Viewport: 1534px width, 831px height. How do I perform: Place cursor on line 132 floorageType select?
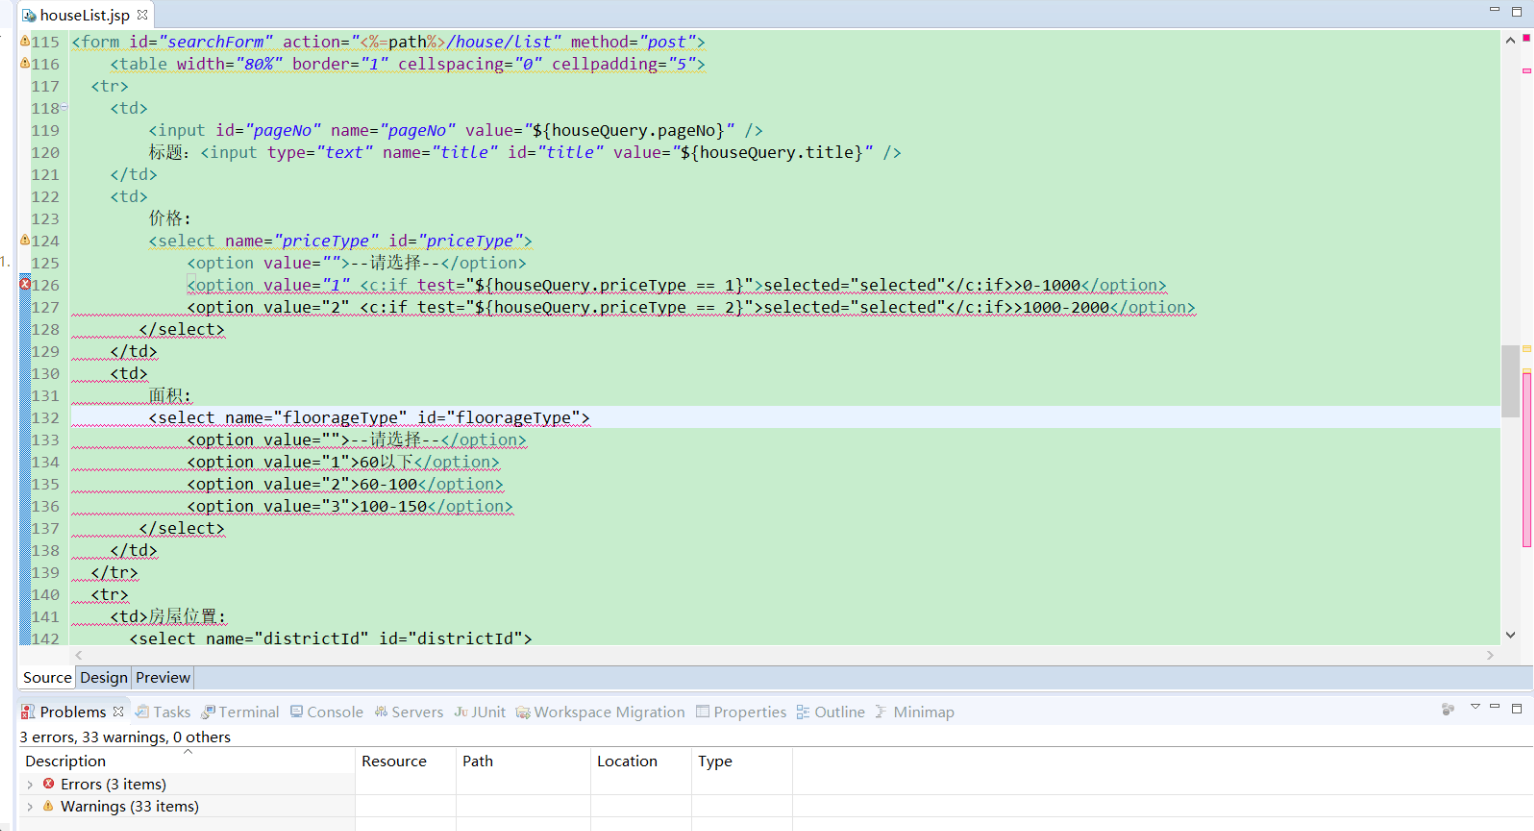(369, 417)
